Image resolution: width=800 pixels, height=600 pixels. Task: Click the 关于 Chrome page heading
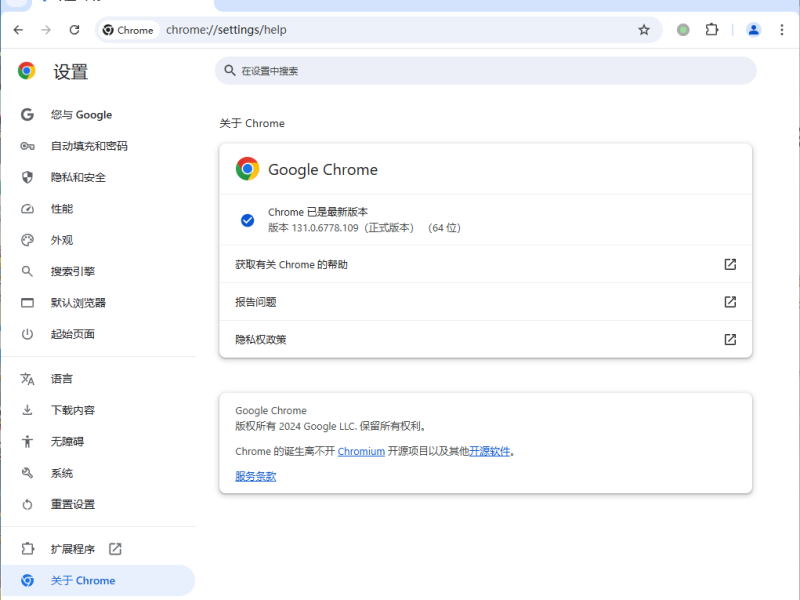click(252, 123)
